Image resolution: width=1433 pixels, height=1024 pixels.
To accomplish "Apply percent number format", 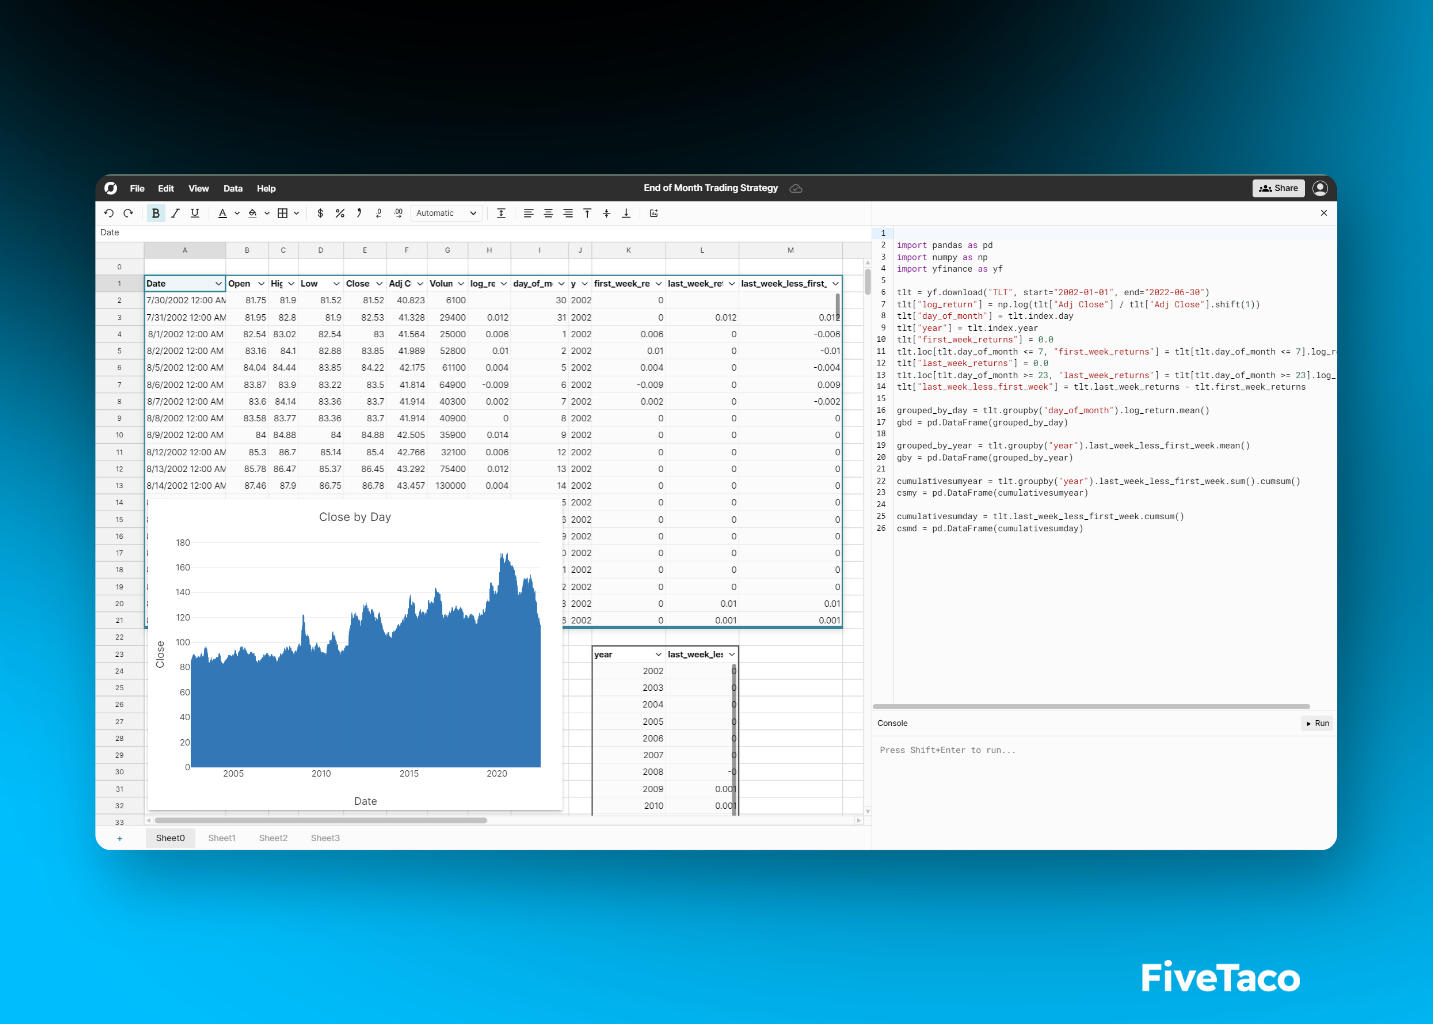I will tap(340, 213).
